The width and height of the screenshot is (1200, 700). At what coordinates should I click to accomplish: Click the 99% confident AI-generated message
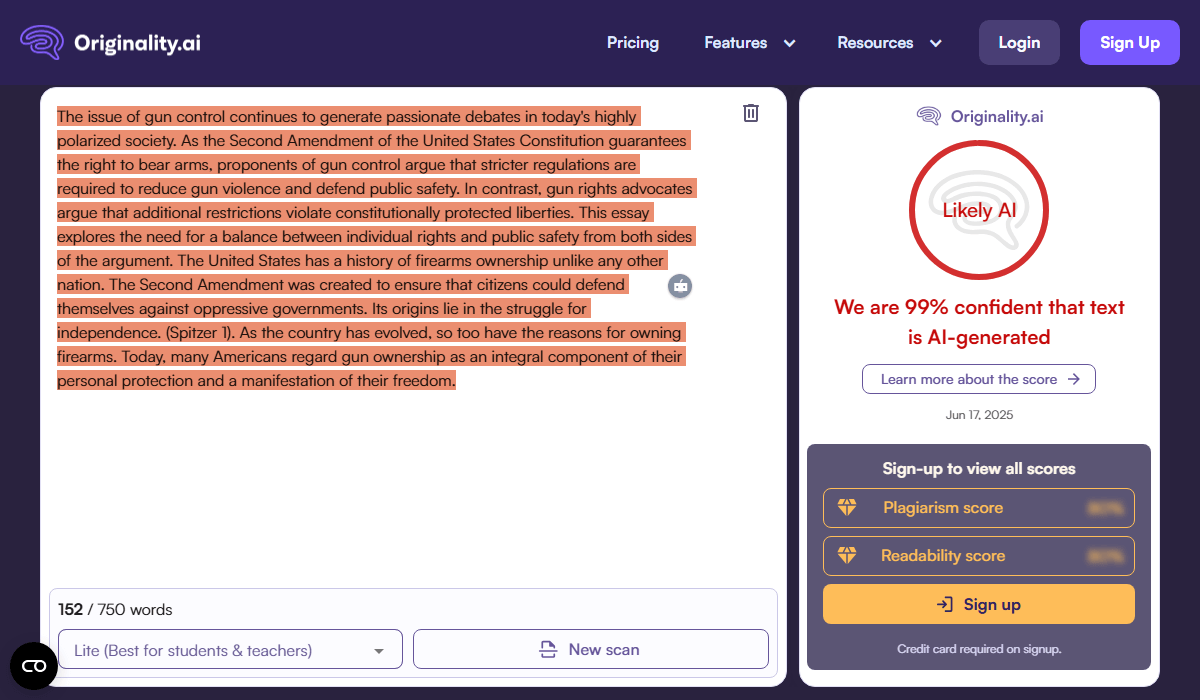click(979, 322)
